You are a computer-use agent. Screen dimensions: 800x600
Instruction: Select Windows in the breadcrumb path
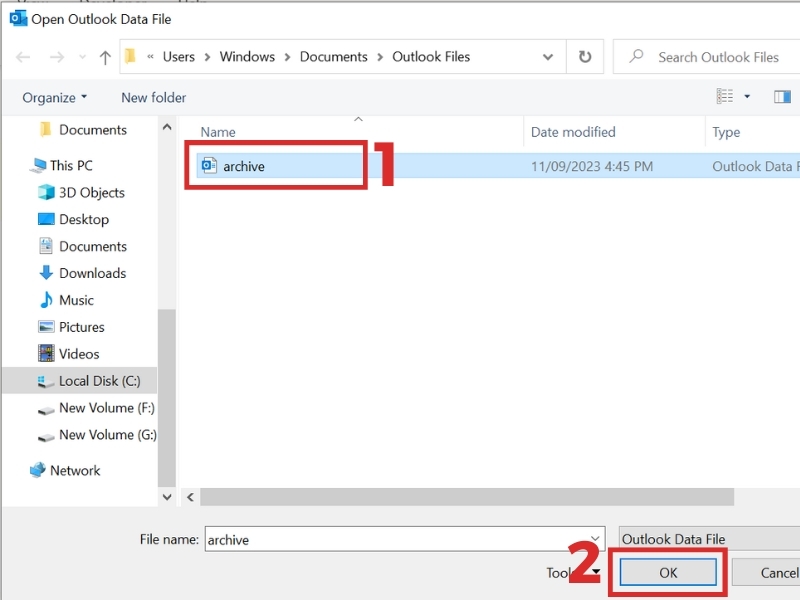(x=247, y=57)
